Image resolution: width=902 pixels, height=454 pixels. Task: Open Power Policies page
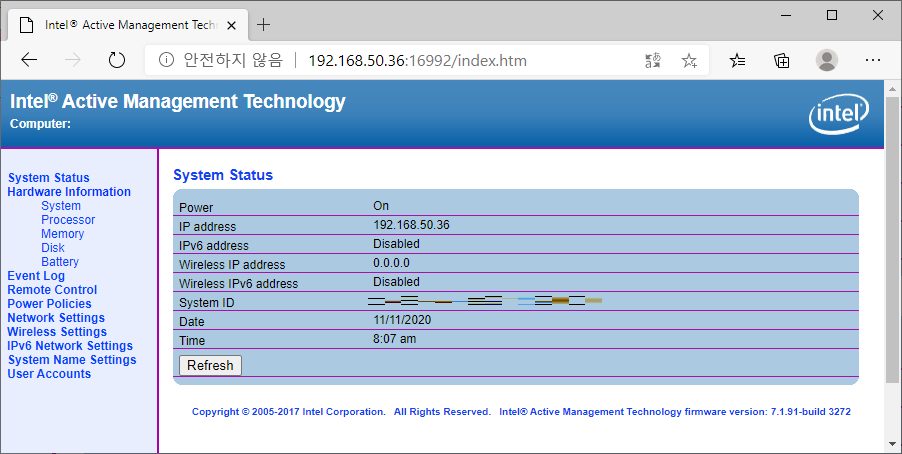(49, 304)
